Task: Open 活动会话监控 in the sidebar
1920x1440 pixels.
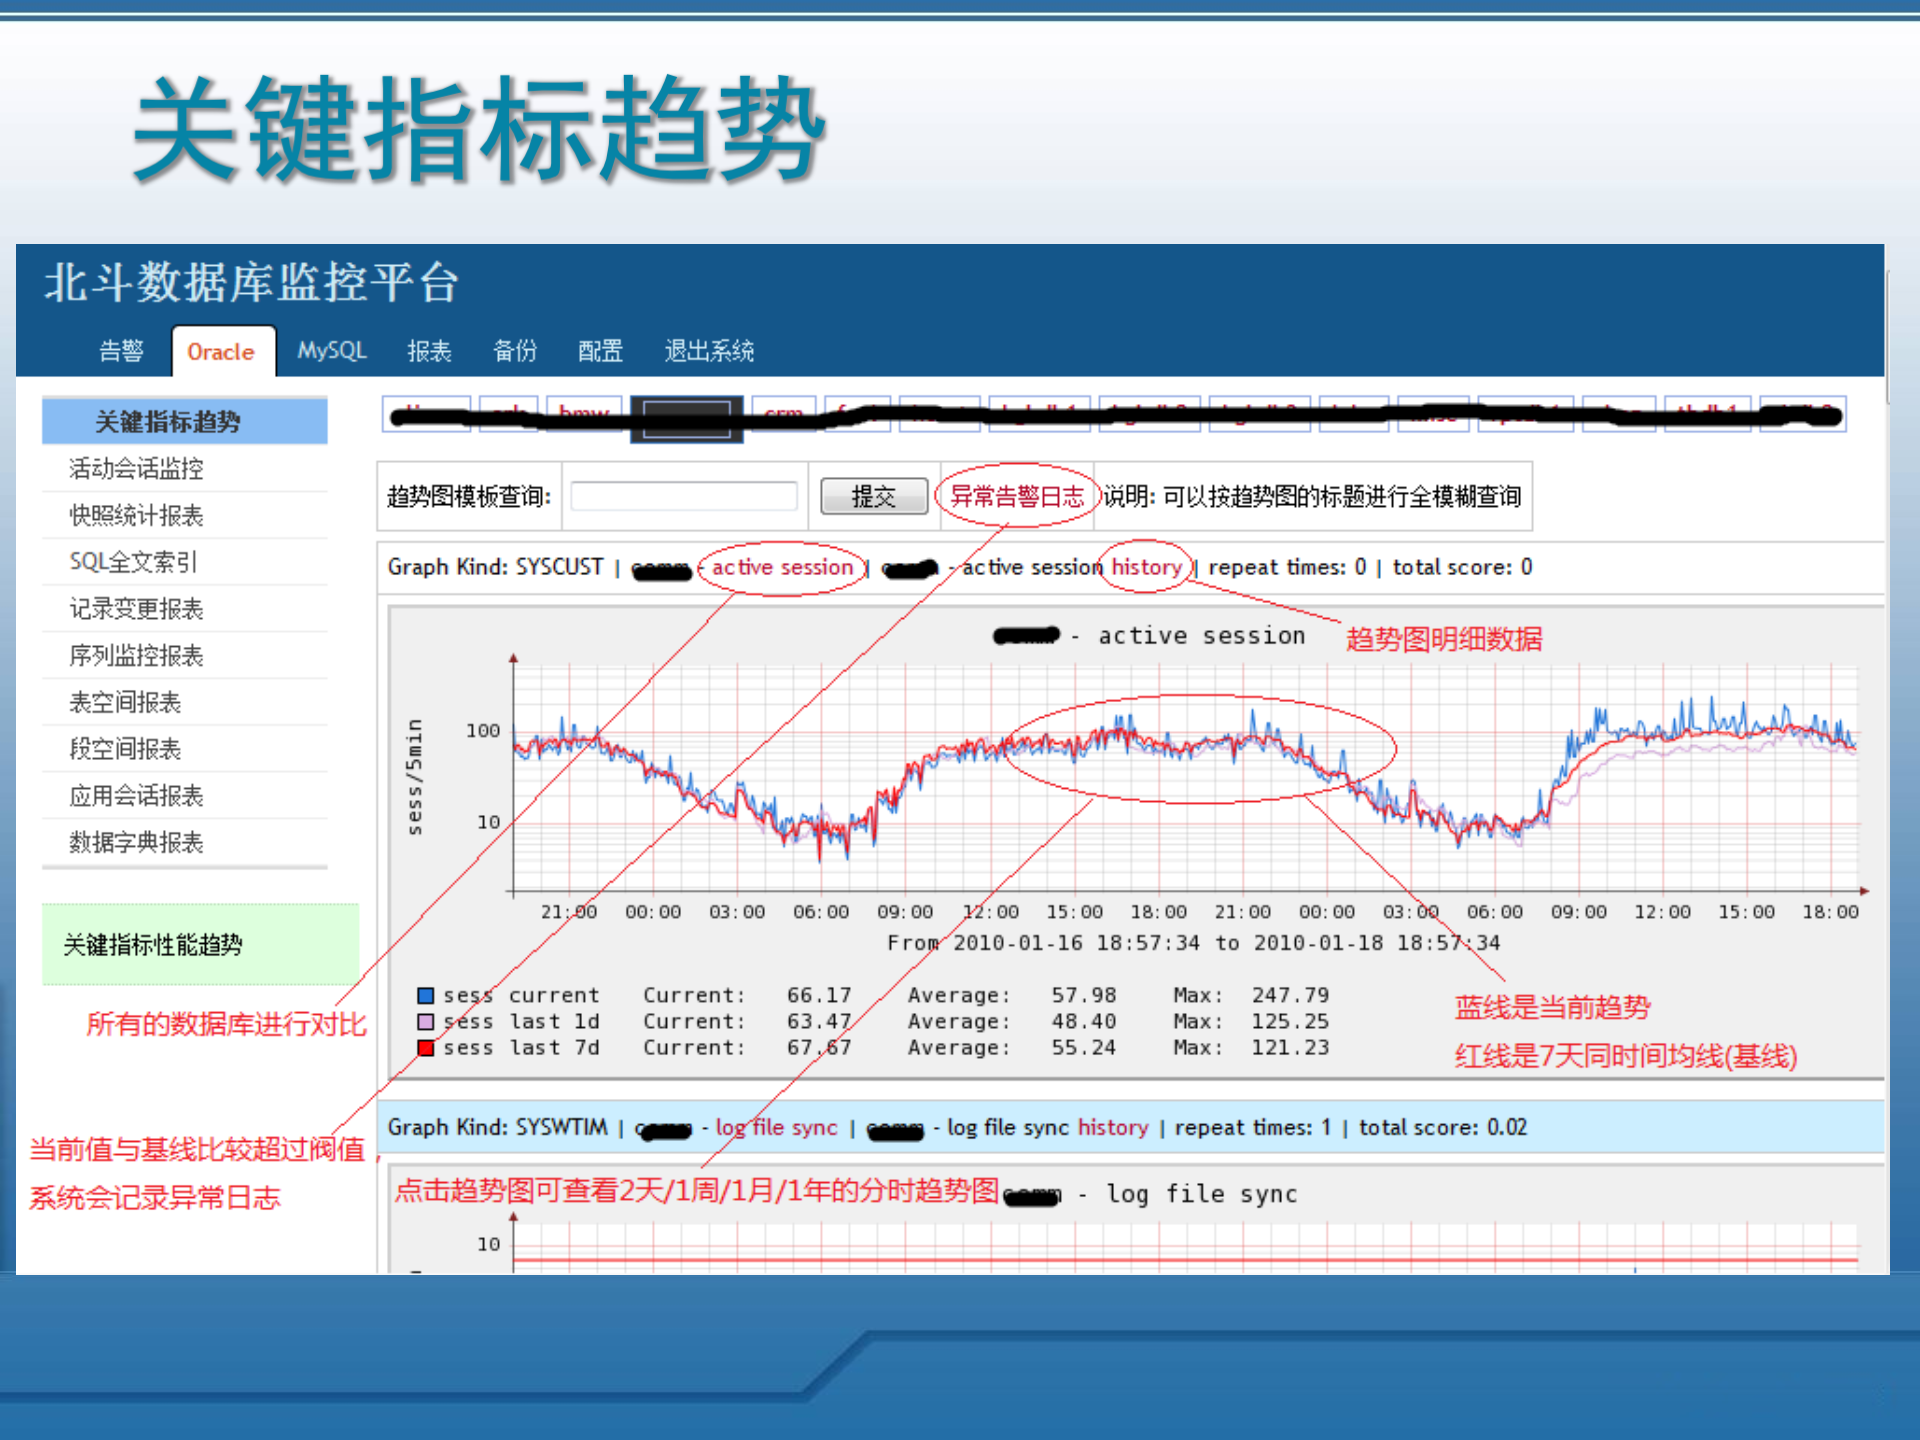Action: click(x=139, y=469)
